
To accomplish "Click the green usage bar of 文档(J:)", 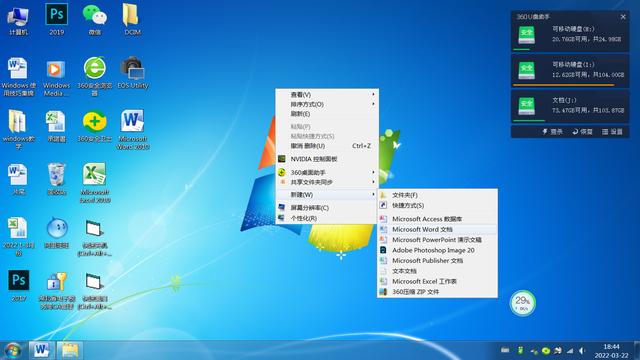I will click(x=529, y=120).
